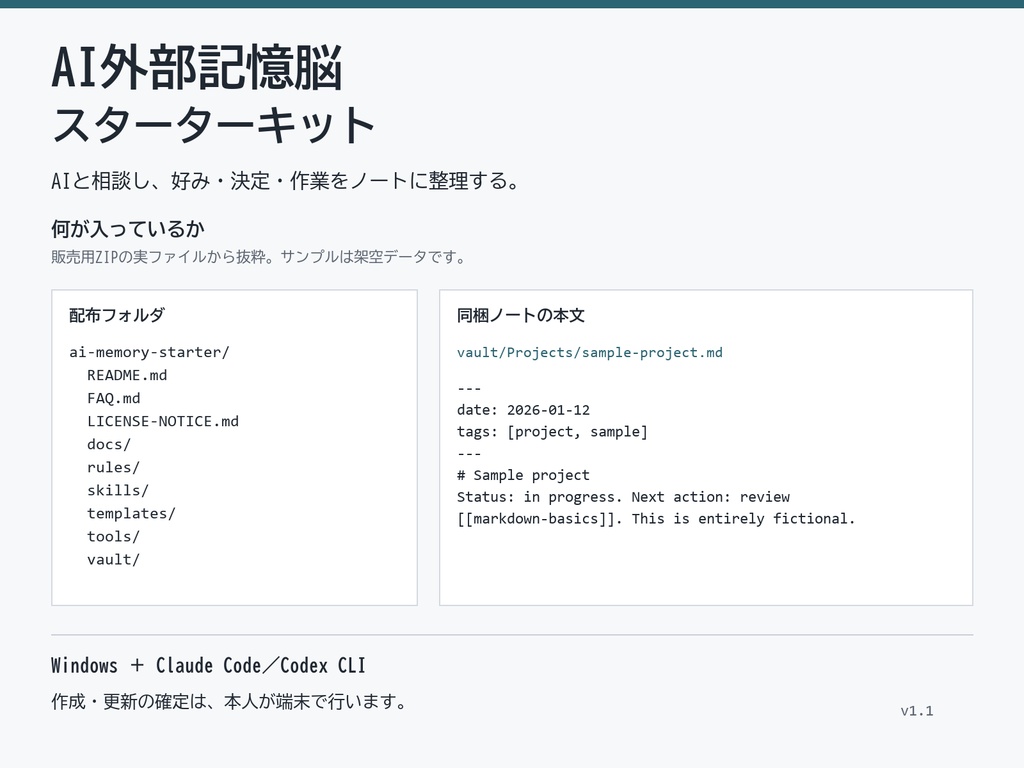Click the 'FAQ.md' file row
This screenshot has width=1024, height=768.
pyautogui.click(x=114, y=398)
